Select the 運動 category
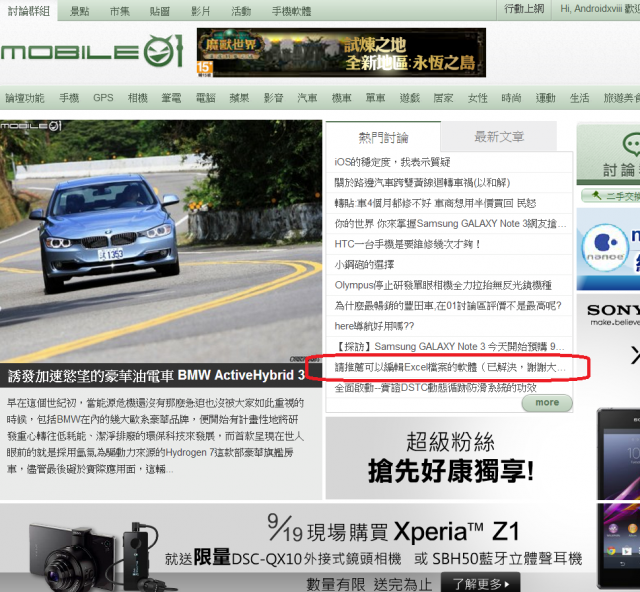The width and height of the screenshot is (640, 592). (x=546, y=98)
